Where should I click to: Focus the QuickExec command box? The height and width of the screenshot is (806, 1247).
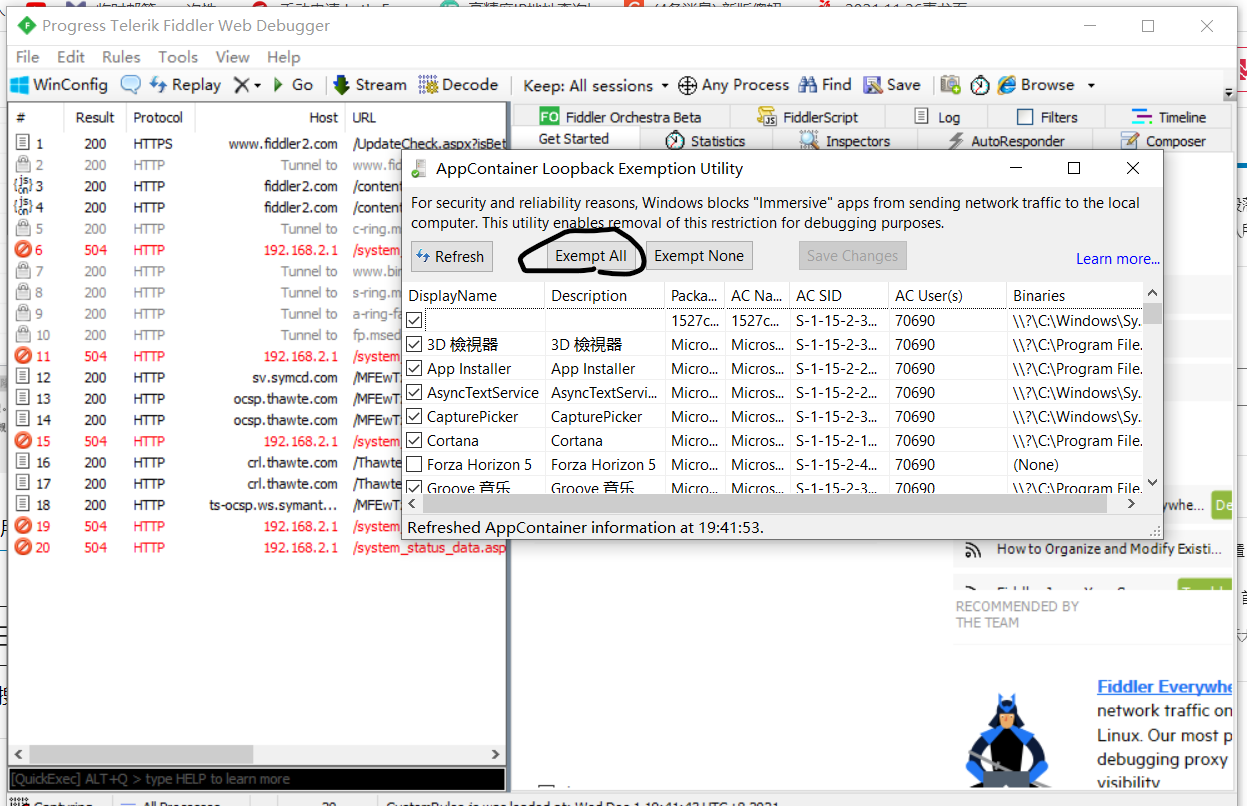tap(257, 779)
